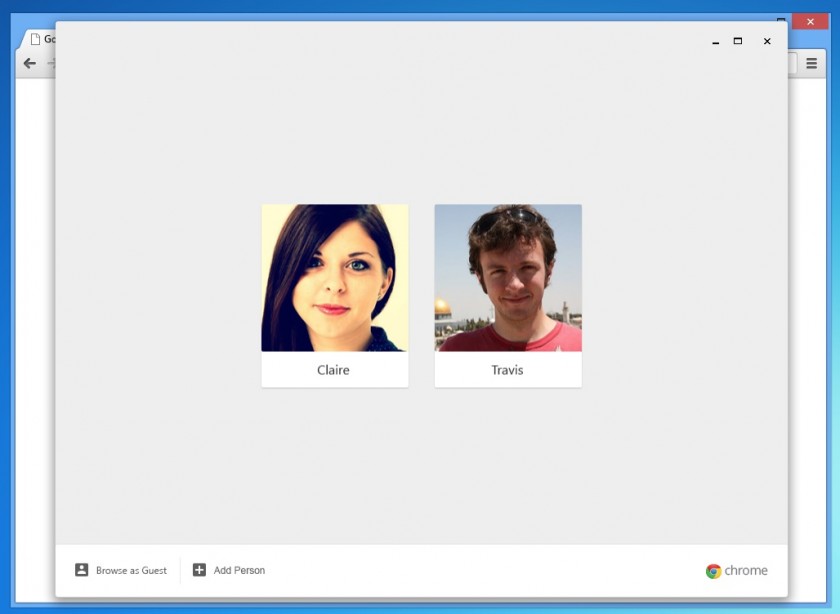Click the guest person silhouette icon
840x614 pixels.
pos(81,570)
